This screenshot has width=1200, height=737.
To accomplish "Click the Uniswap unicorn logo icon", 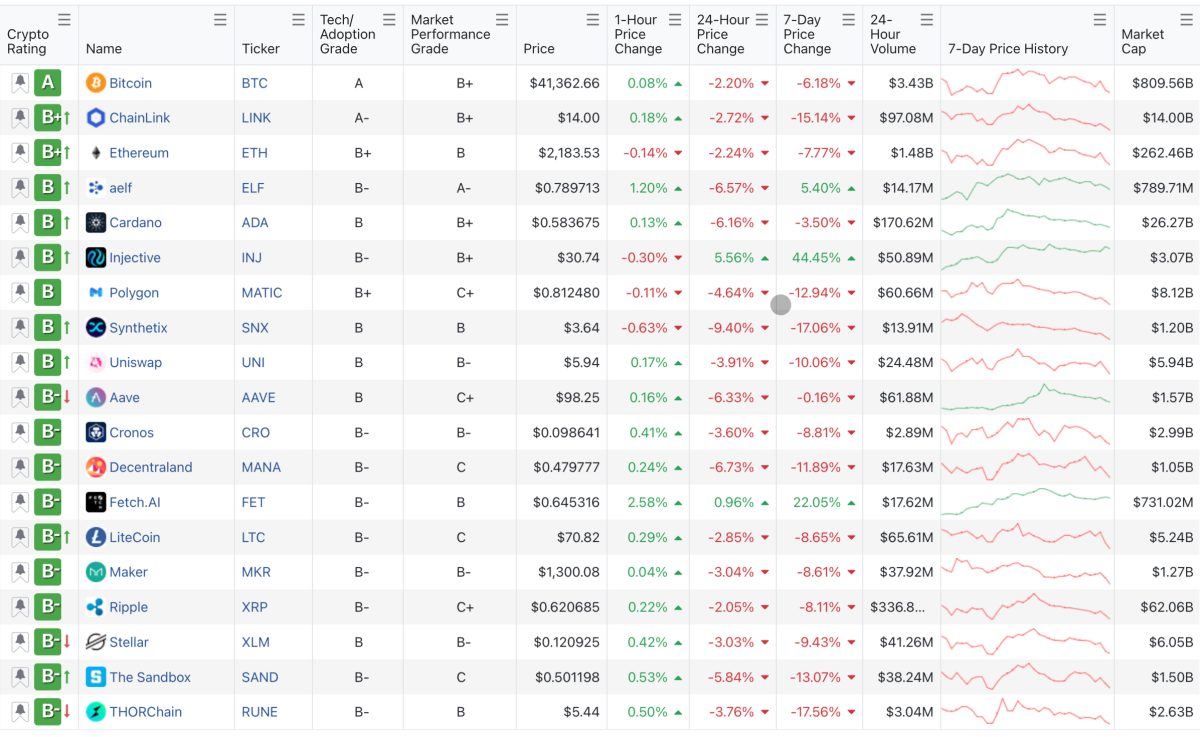I will tap(96, 362).
